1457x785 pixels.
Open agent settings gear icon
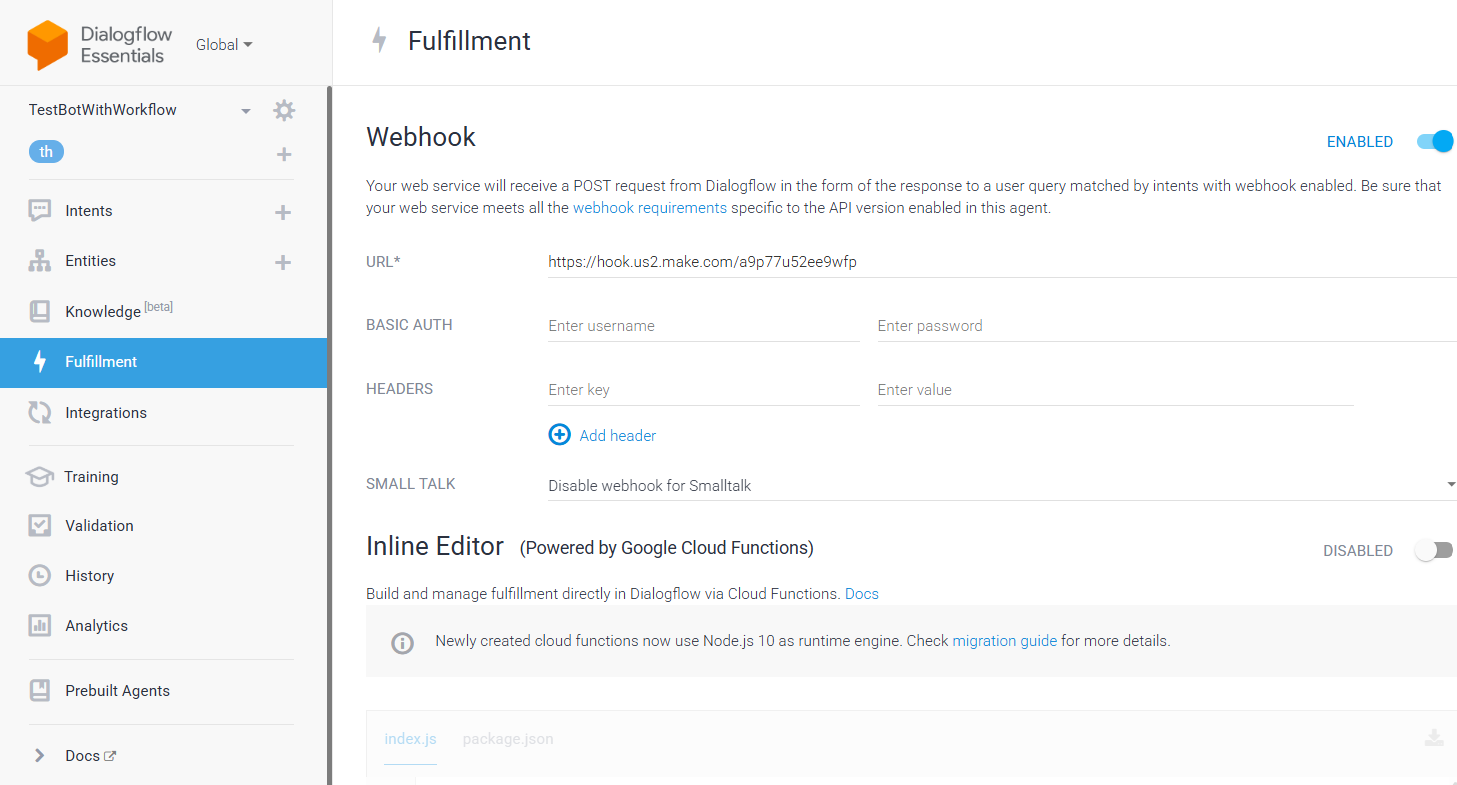coord(284,110)
